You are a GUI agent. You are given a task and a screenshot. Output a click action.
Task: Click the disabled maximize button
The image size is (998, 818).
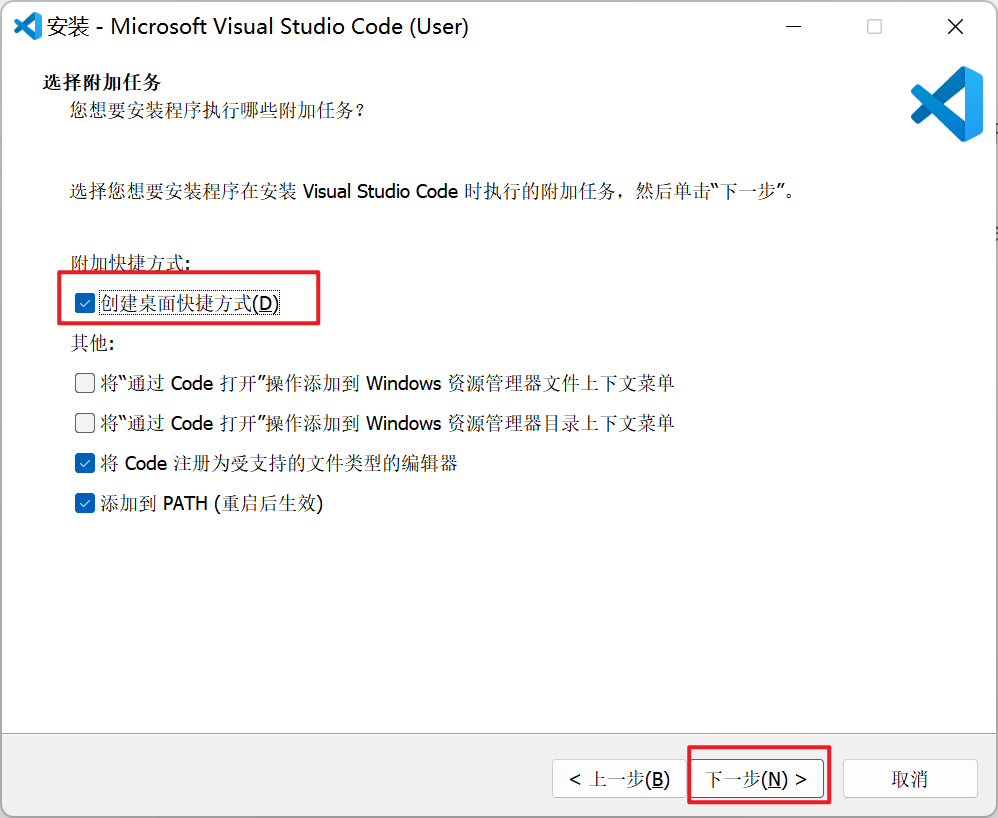point(875,27)
